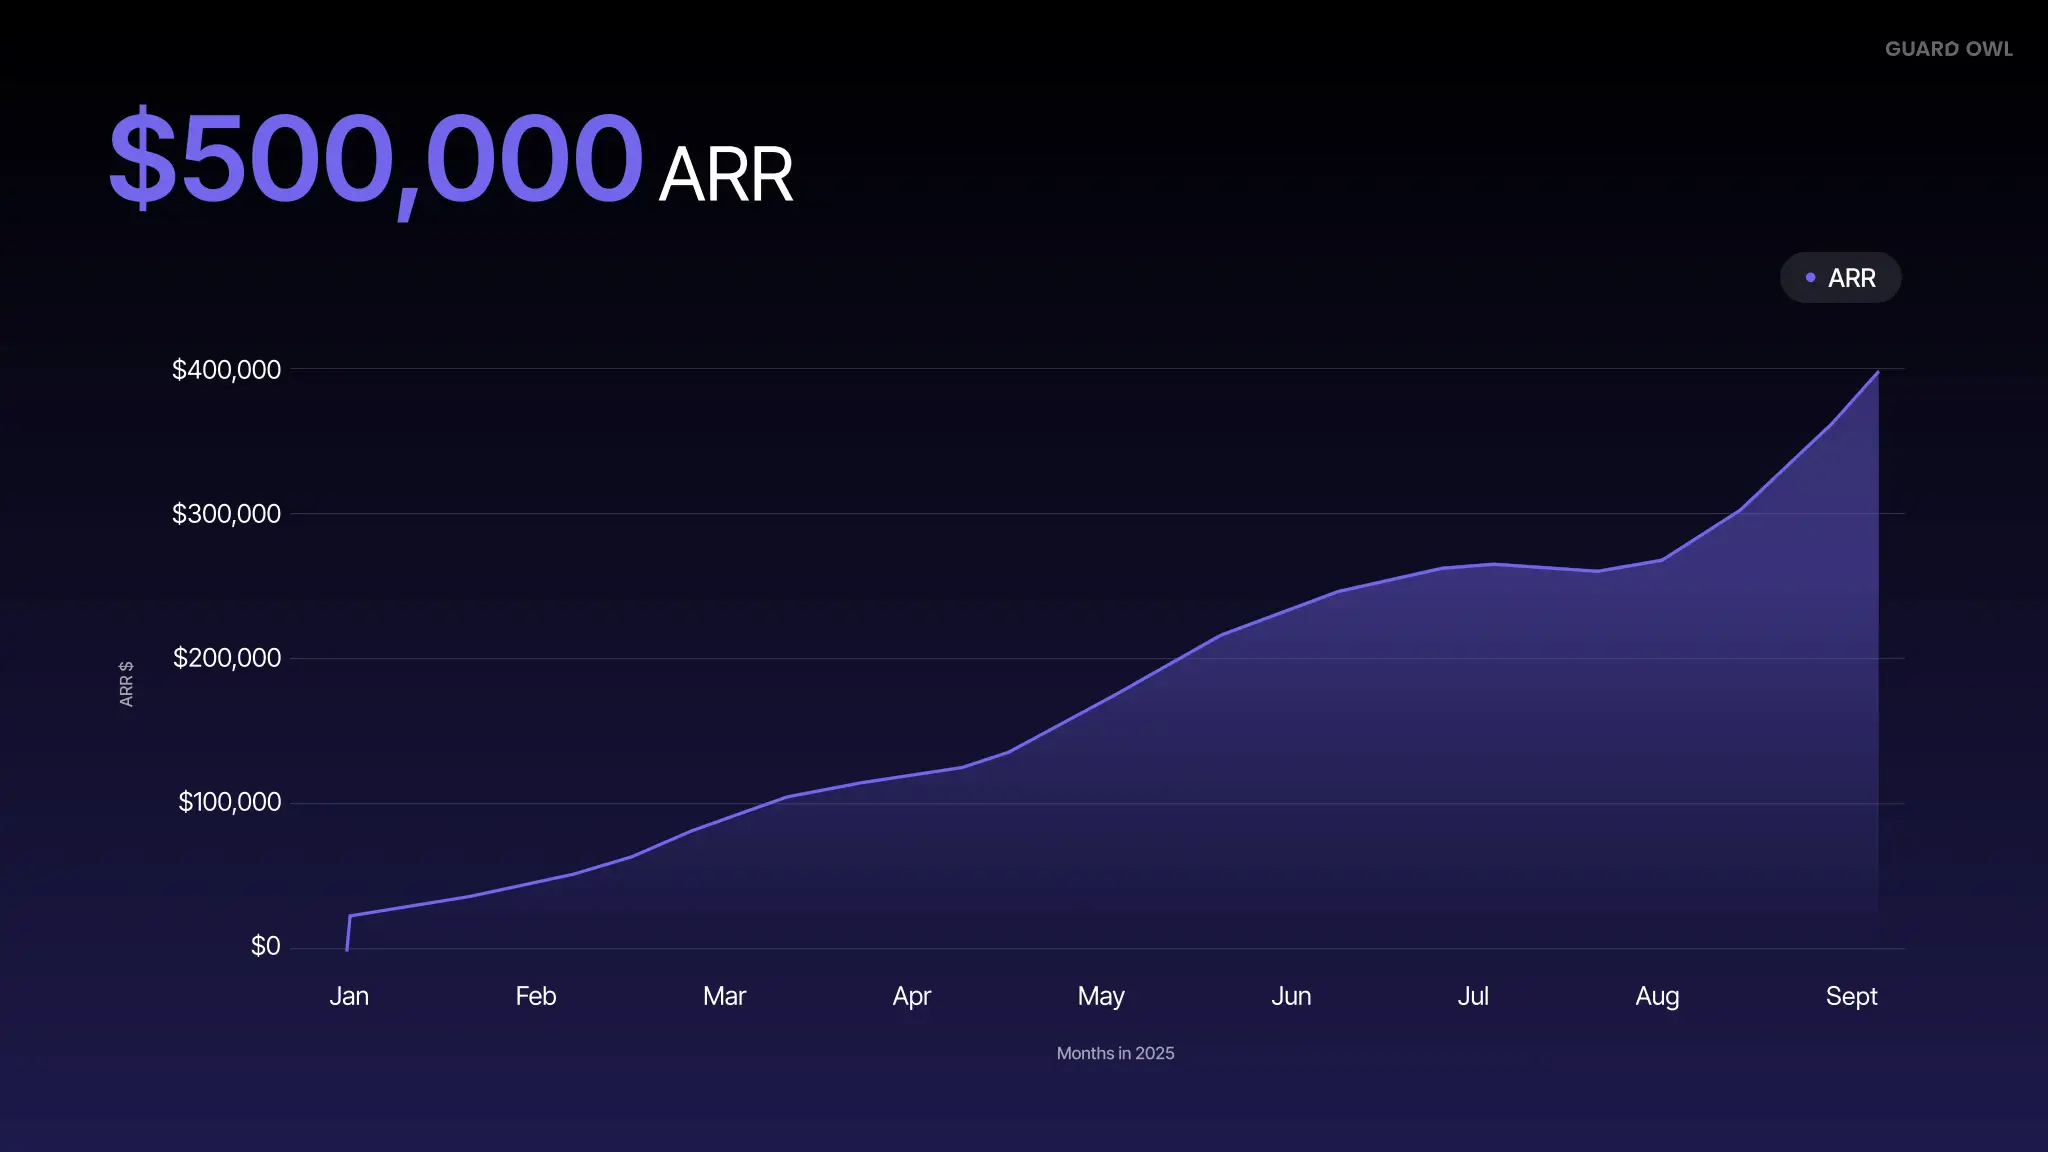Image resolution: width=2048 pixels, height=1152 pixels.
Task: Click the ARR heading text
Action: 726,176
